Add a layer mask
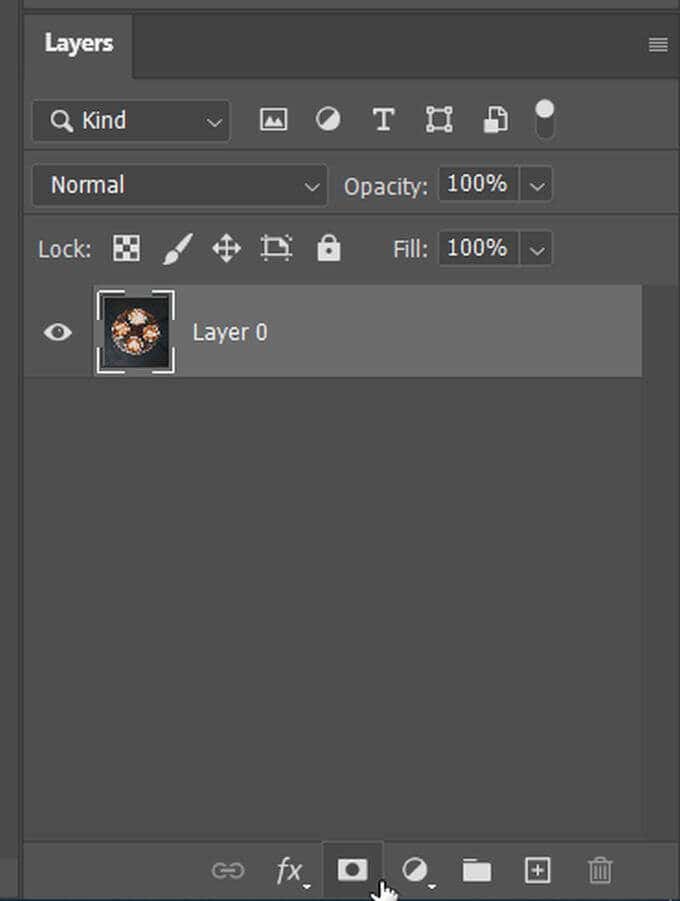Screen dimensions: 680x901 (352, 870)
